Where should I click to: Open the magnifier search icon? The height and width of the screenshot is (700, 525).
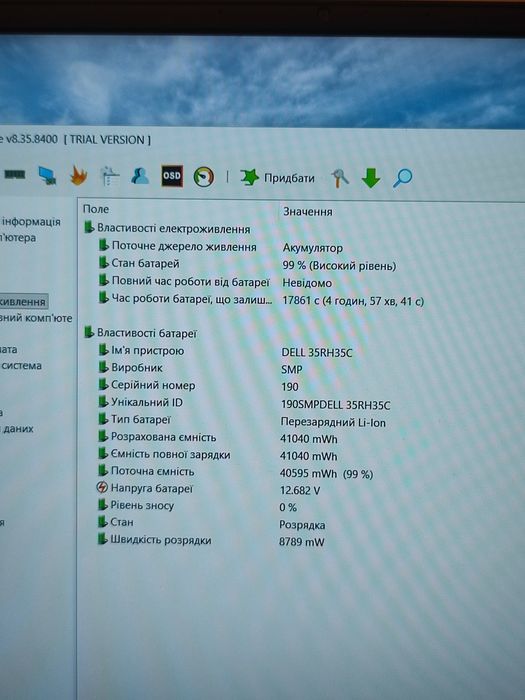point(402,178)
